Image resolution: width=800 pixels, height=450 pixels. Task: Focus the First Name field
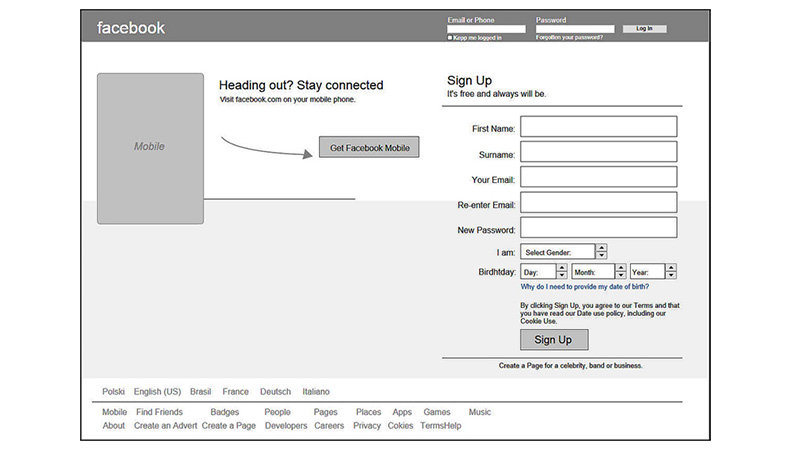tap(598, 127)
